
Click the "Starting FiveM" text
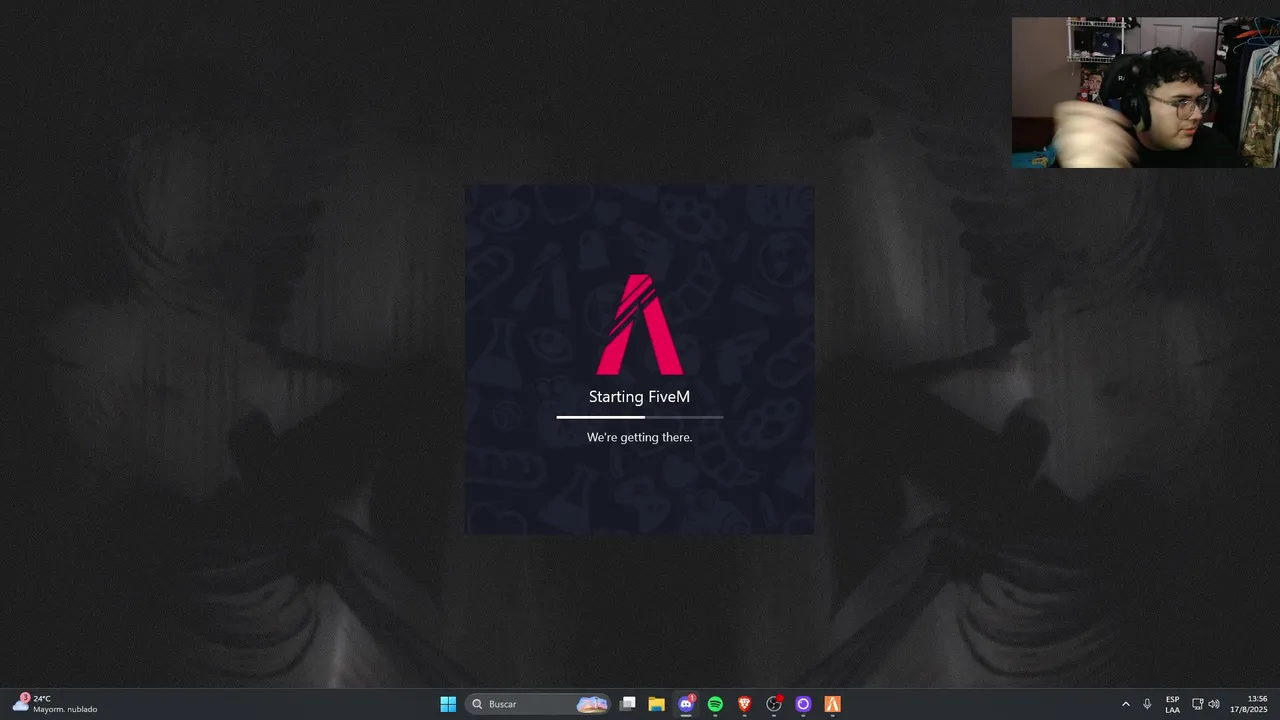[640, 397]
